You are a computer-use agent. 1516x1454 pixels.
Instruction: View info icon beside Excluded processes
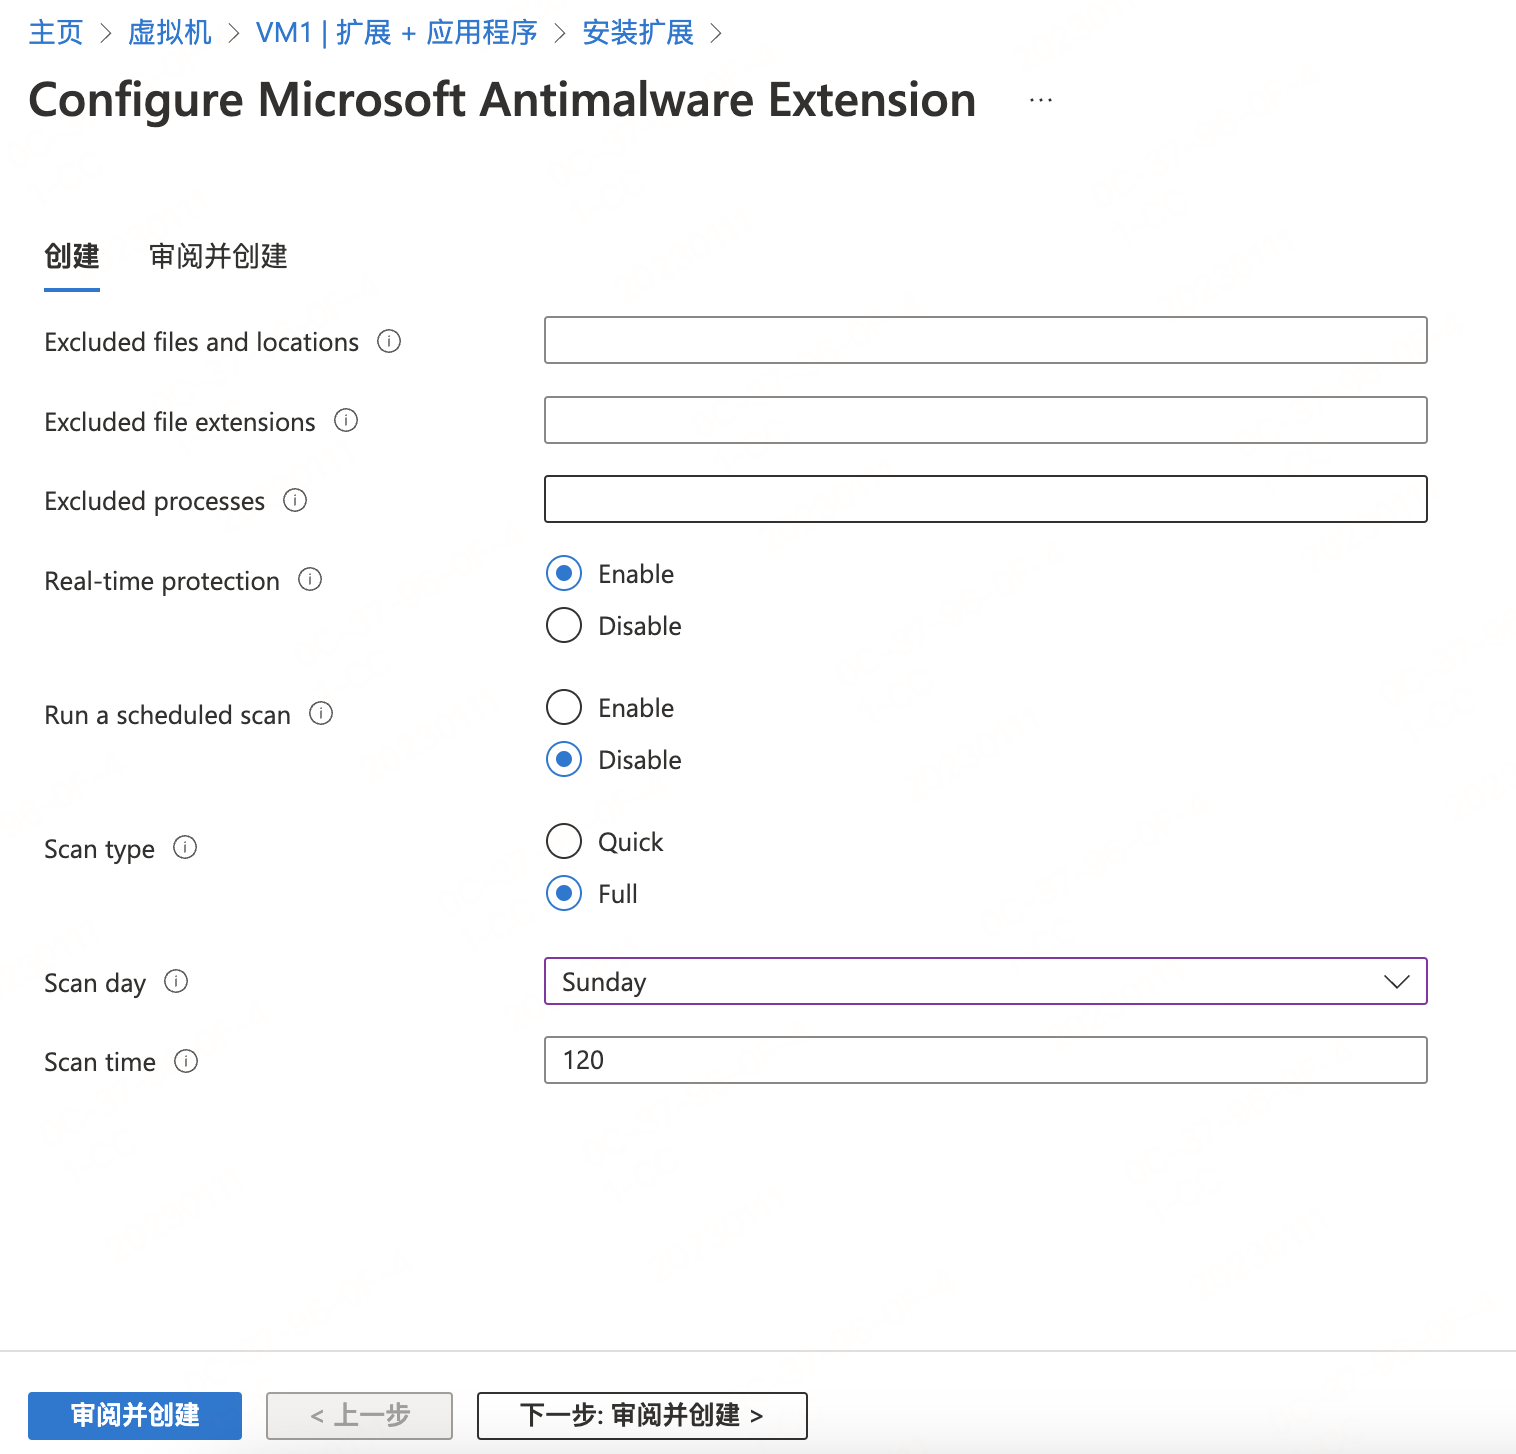point(295,499)
